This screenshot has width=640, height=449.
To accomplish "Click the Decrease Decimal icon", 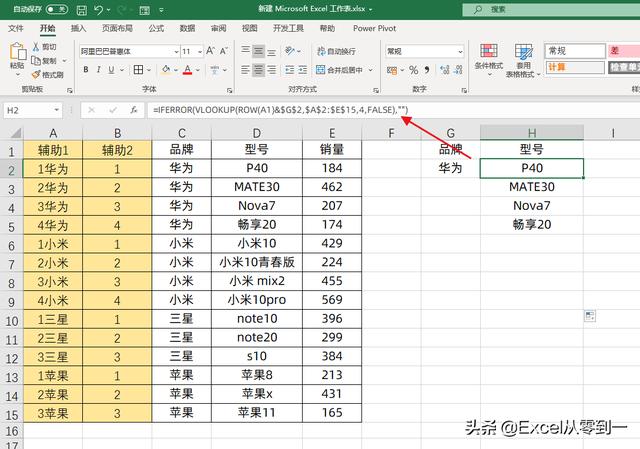I will coord(458,70).
